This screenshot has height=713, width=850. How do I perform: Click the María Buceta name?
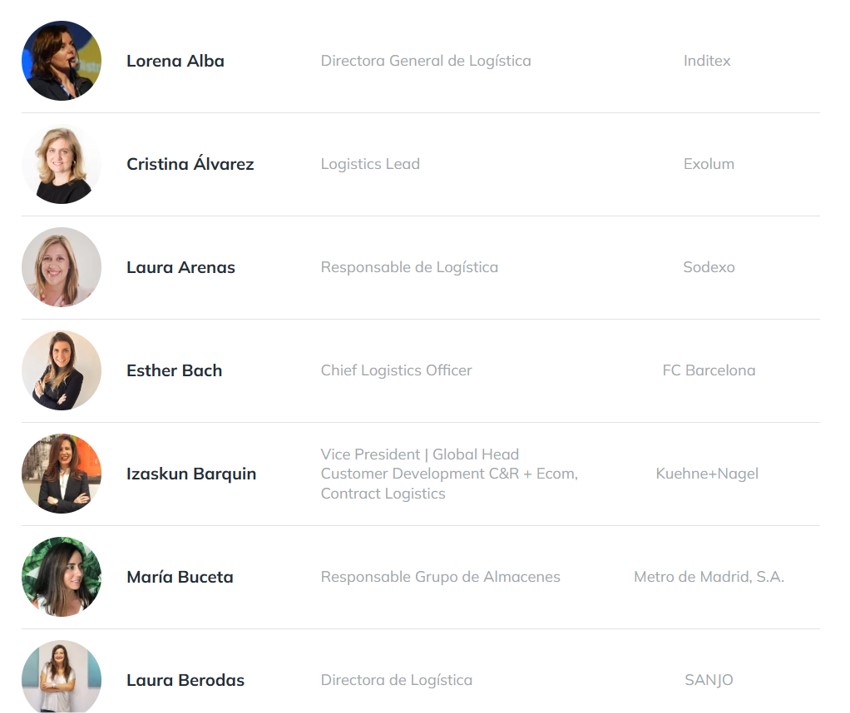point(179,577)
